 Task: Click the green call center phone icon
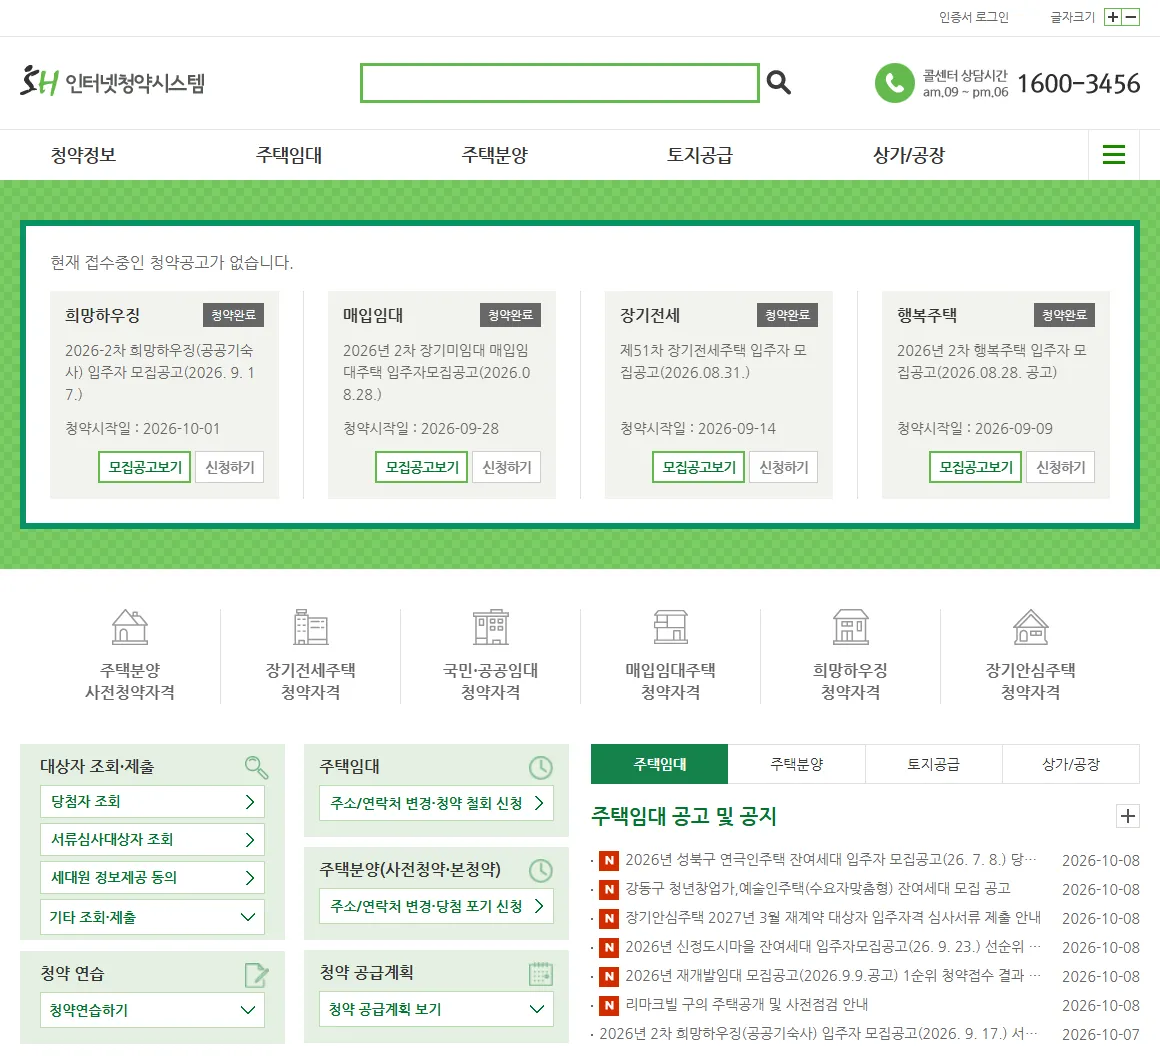coord(894,83)
